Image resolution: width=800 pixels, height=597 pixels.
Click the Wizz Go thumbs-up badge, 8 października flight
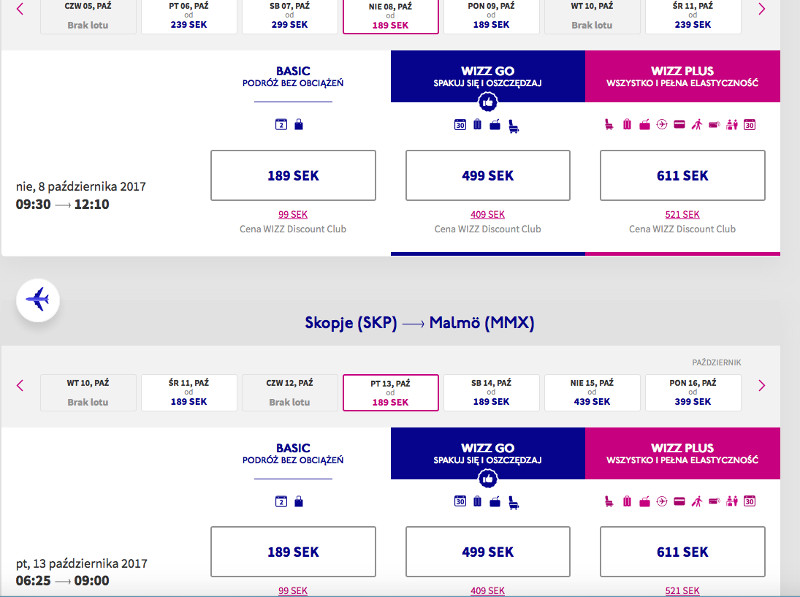pos(488,102)
